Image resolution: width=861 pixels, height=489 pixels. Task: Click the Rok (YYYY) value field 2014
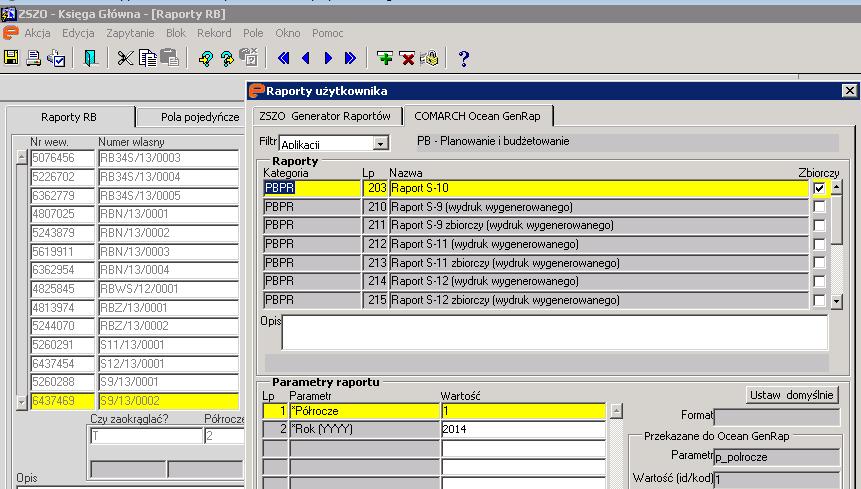(x=523, y=429)
